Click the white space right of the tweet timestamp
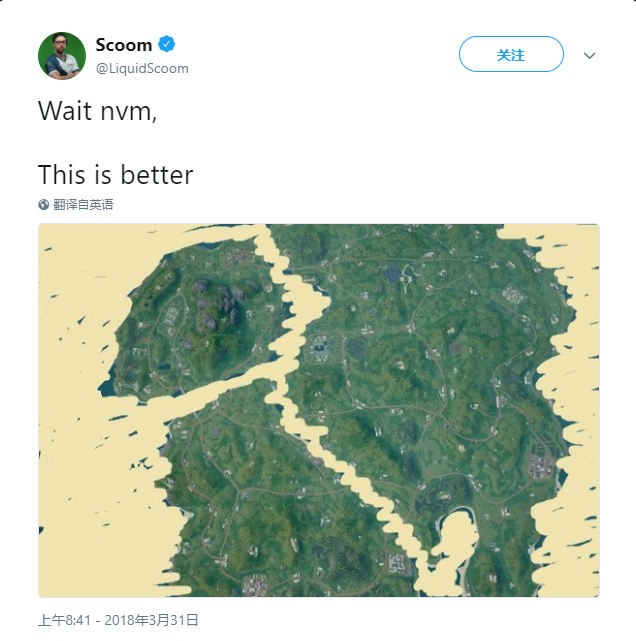This screenshot has width=636, height=641. [400, 620]
